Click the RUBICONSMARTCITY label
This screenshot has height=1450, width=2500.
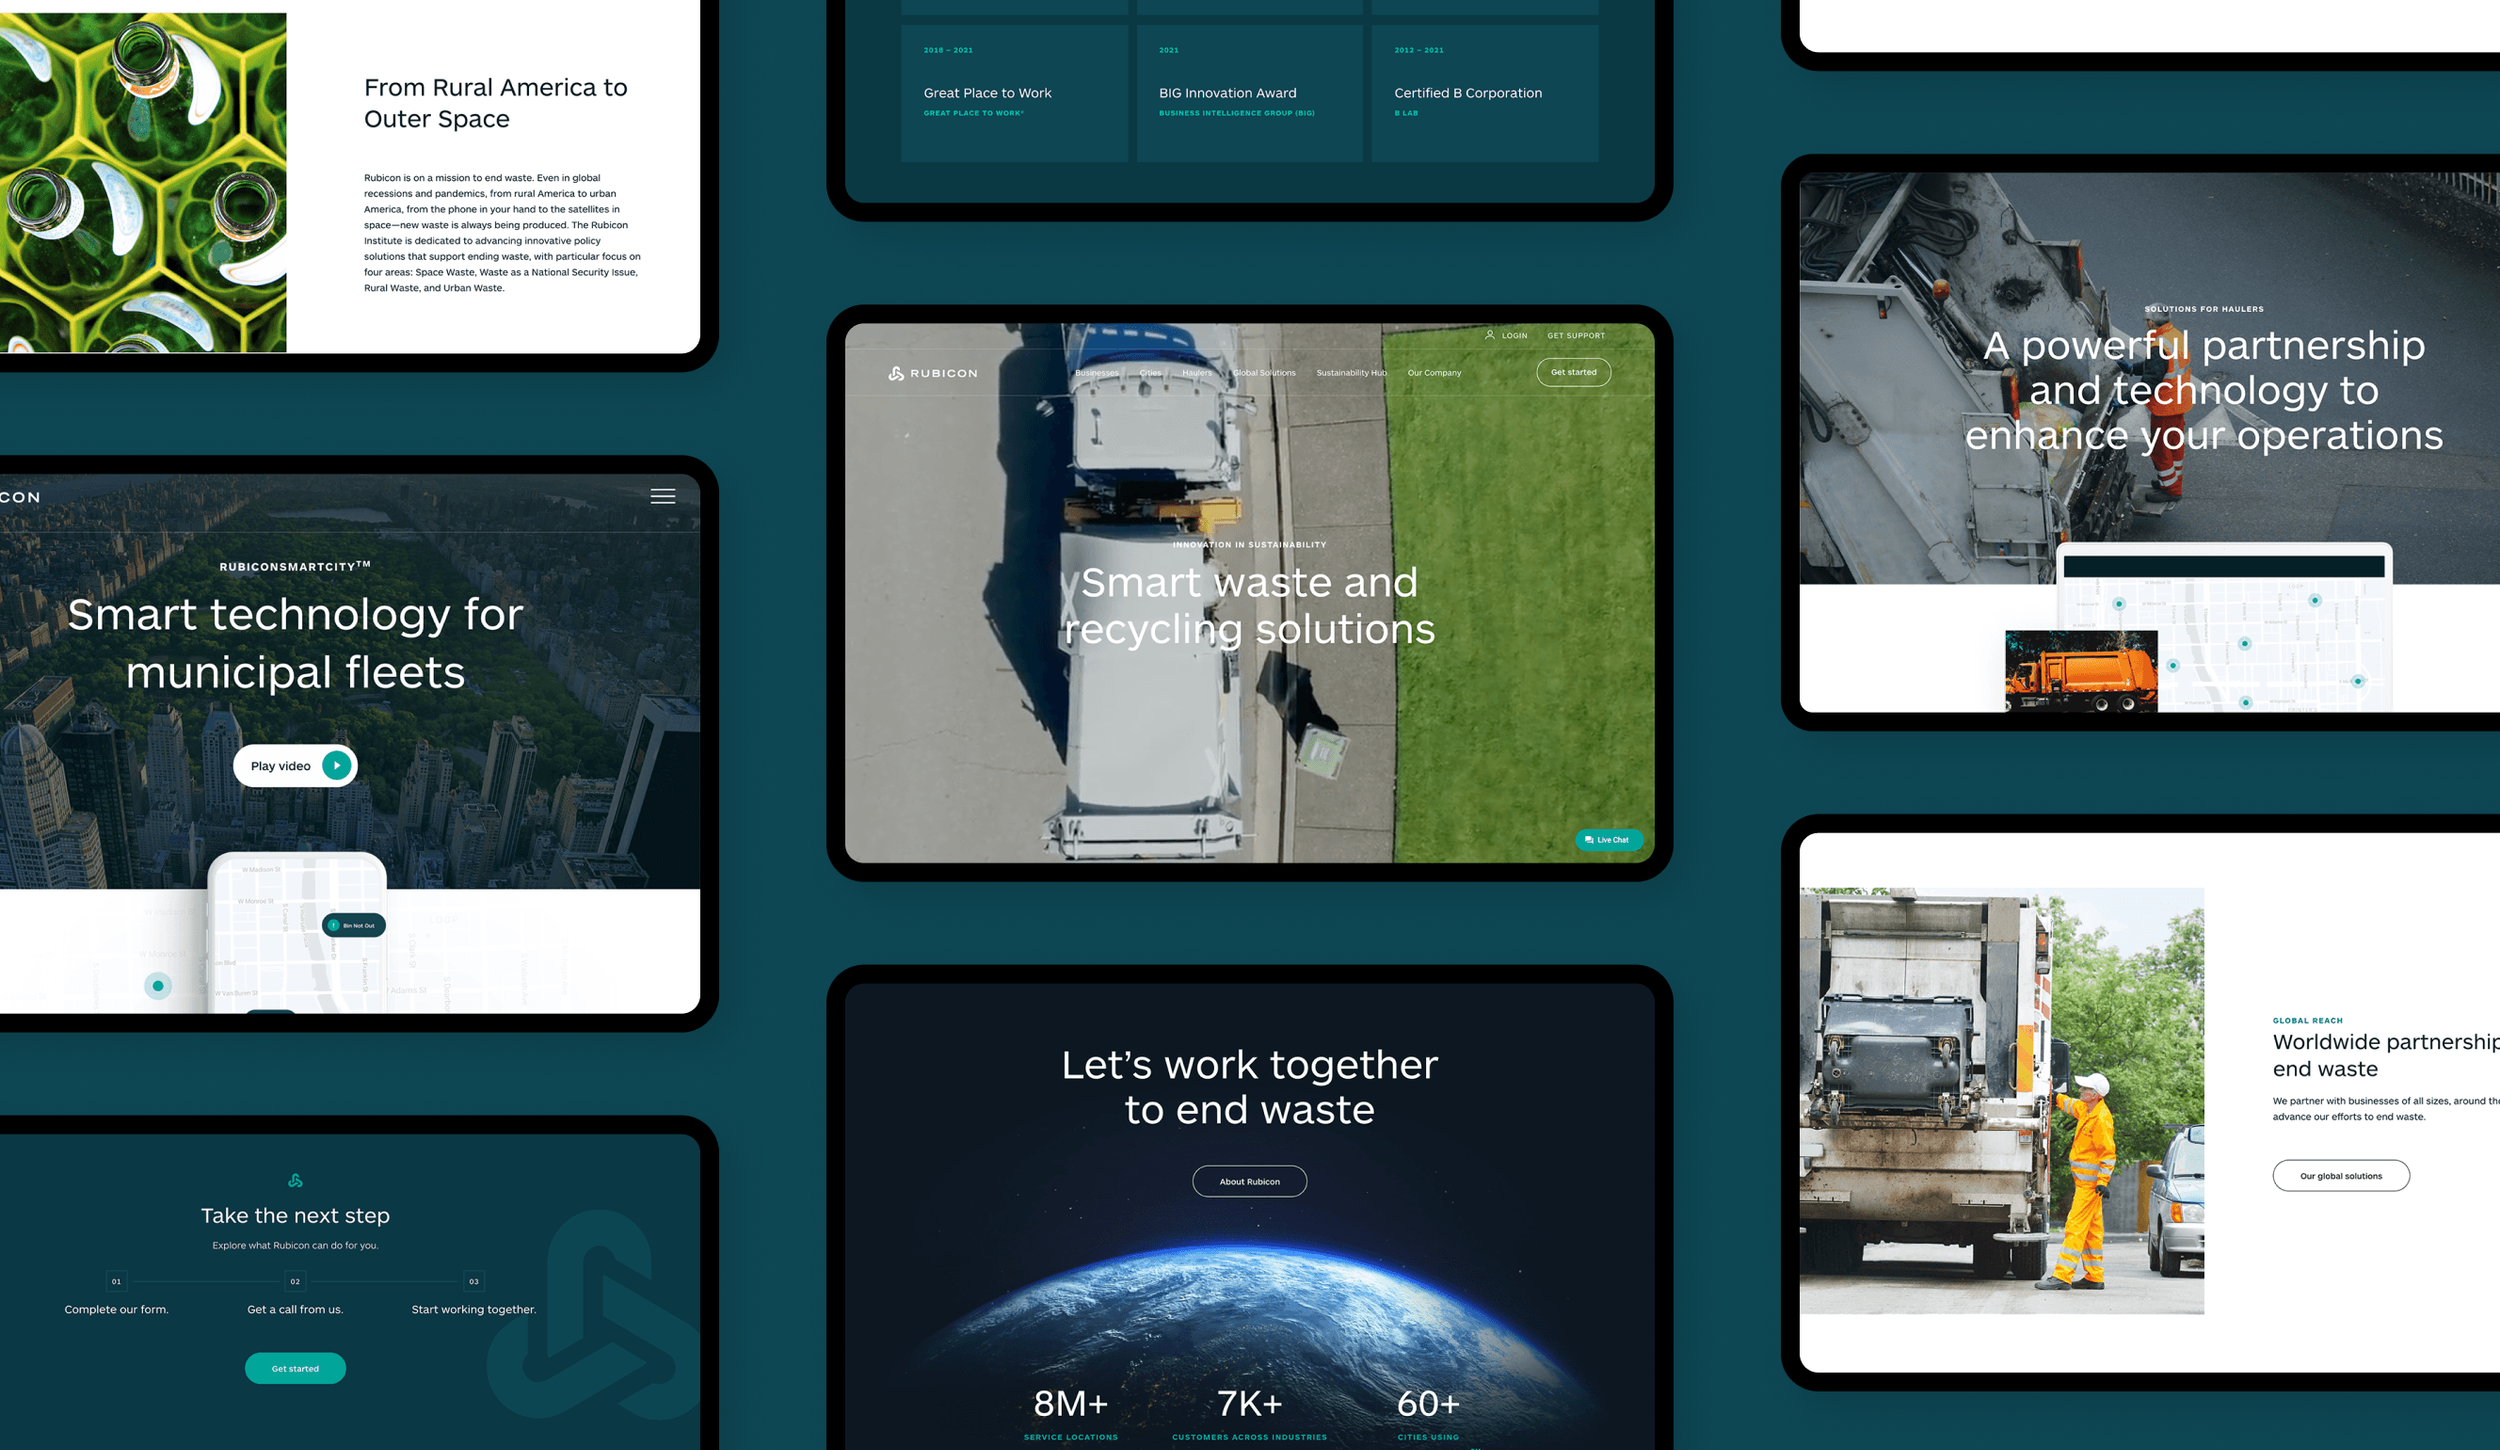point(295,566)
